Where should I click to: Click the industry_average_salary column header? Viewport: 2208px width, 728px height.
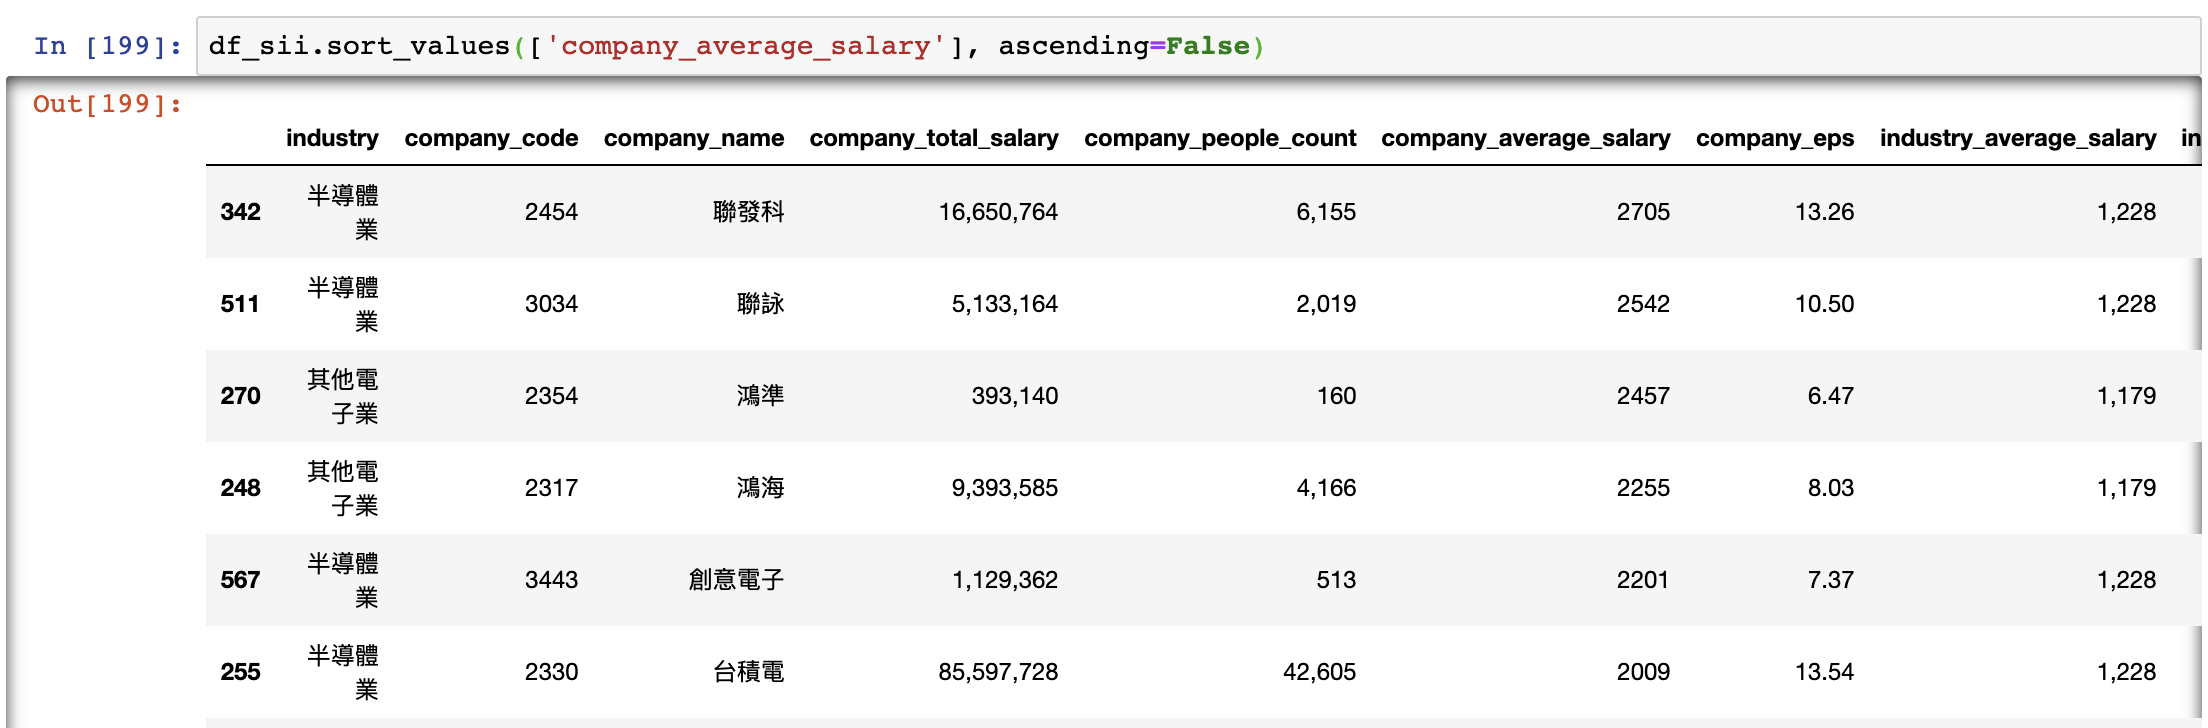point(2018,138)
